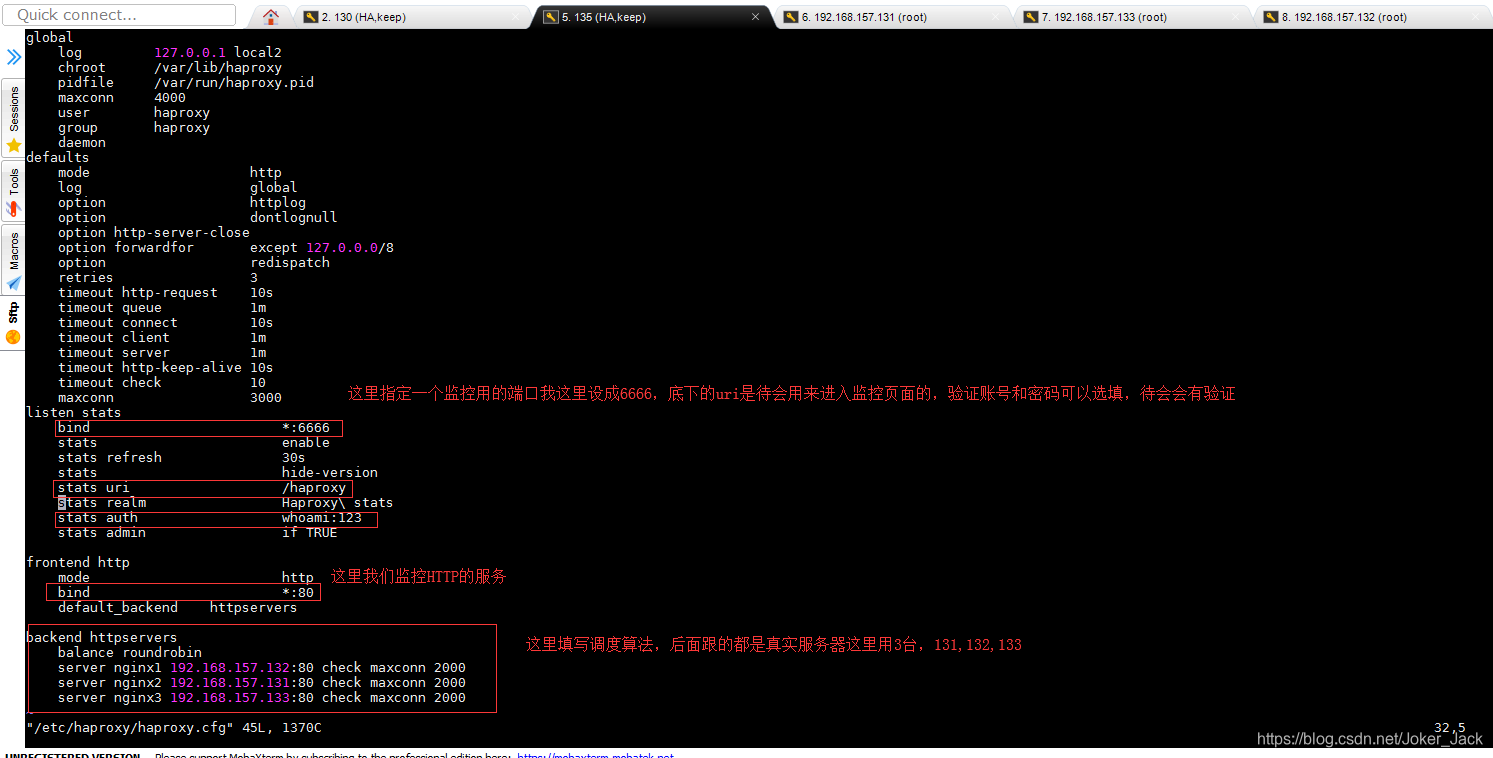Click the 'global' section line
The width and height of the screenshot is (1493, 758).
click(x=50, y=37)
